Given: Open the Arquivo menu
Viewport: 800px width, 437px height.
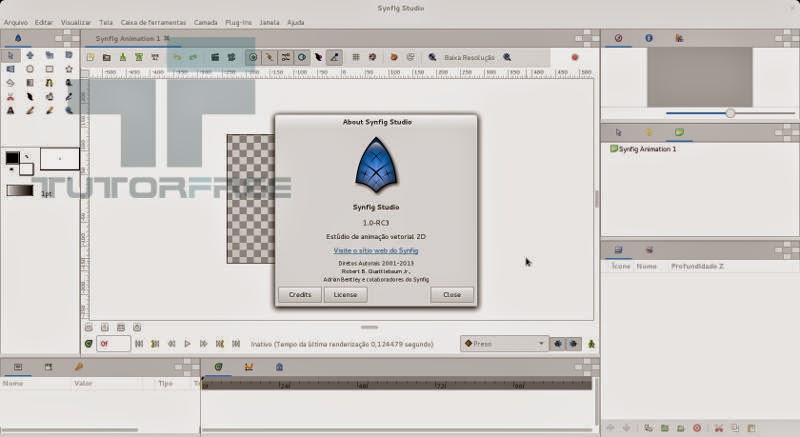Looking at the screenshot, I should (16, 22).
